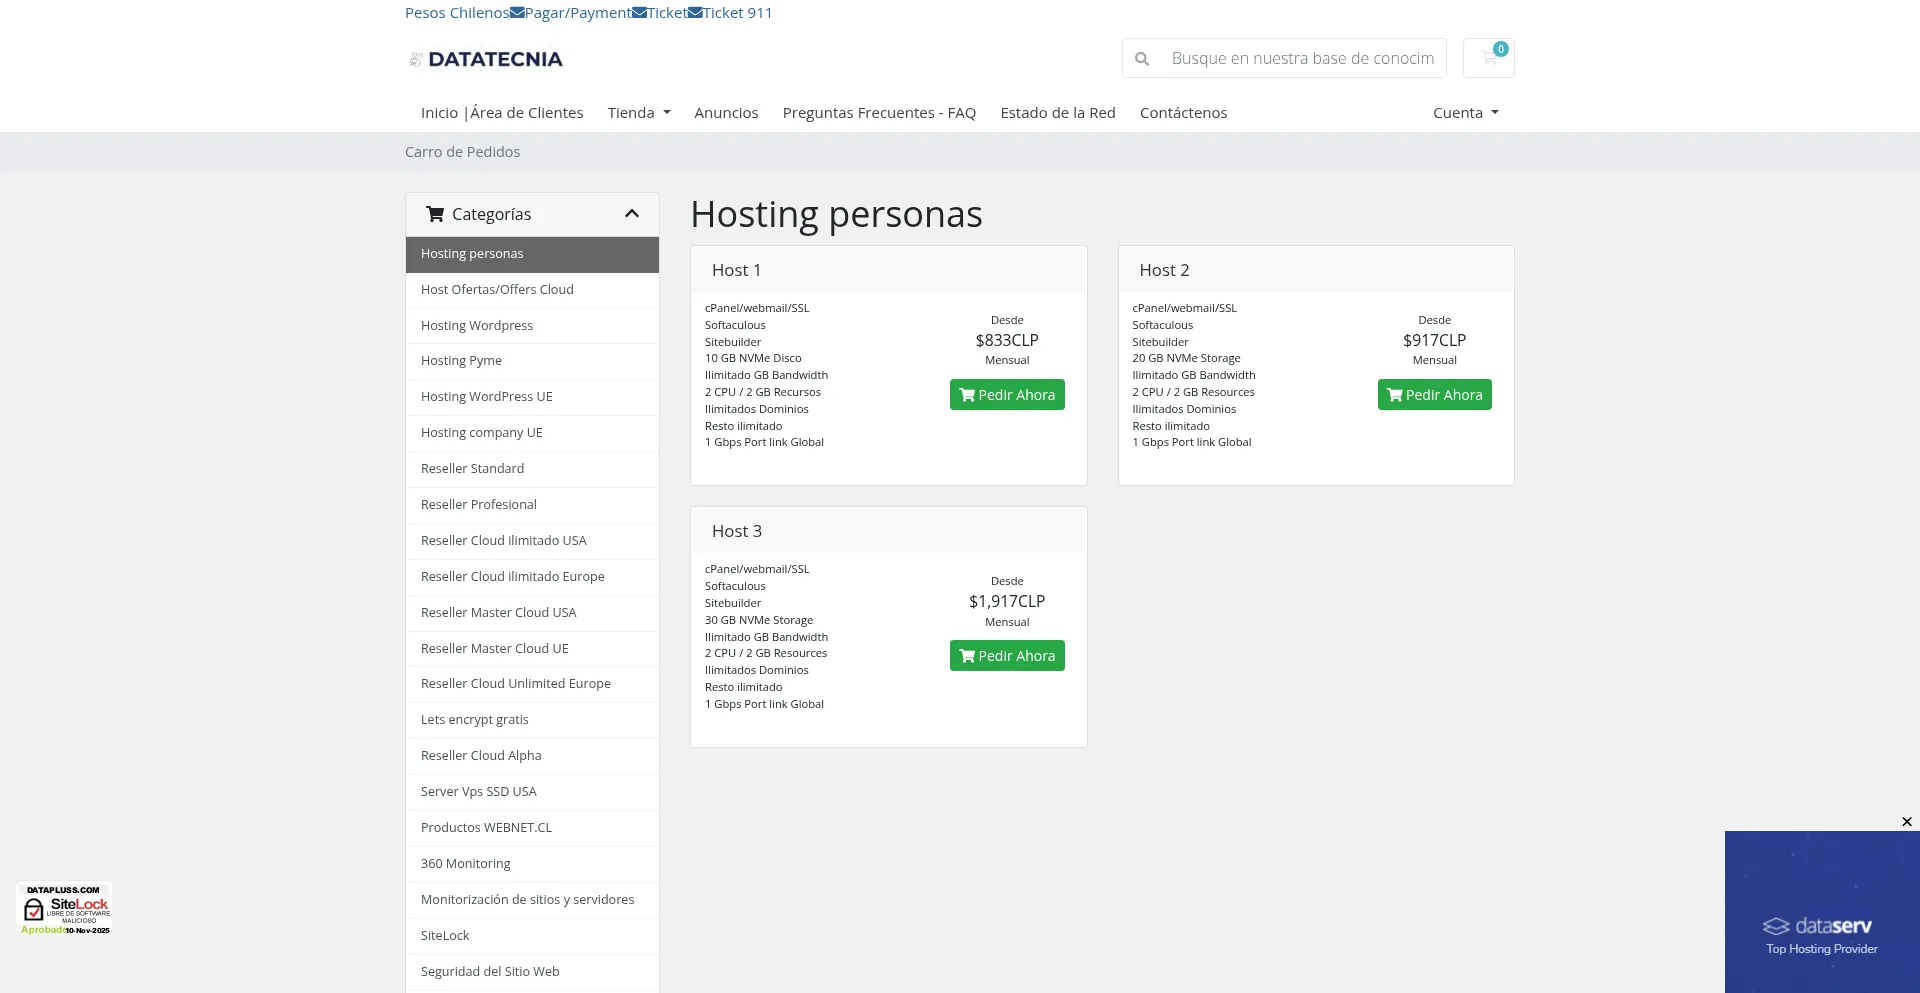
Task: Click the DATATECNIA logo
Action: click(486, 60)
